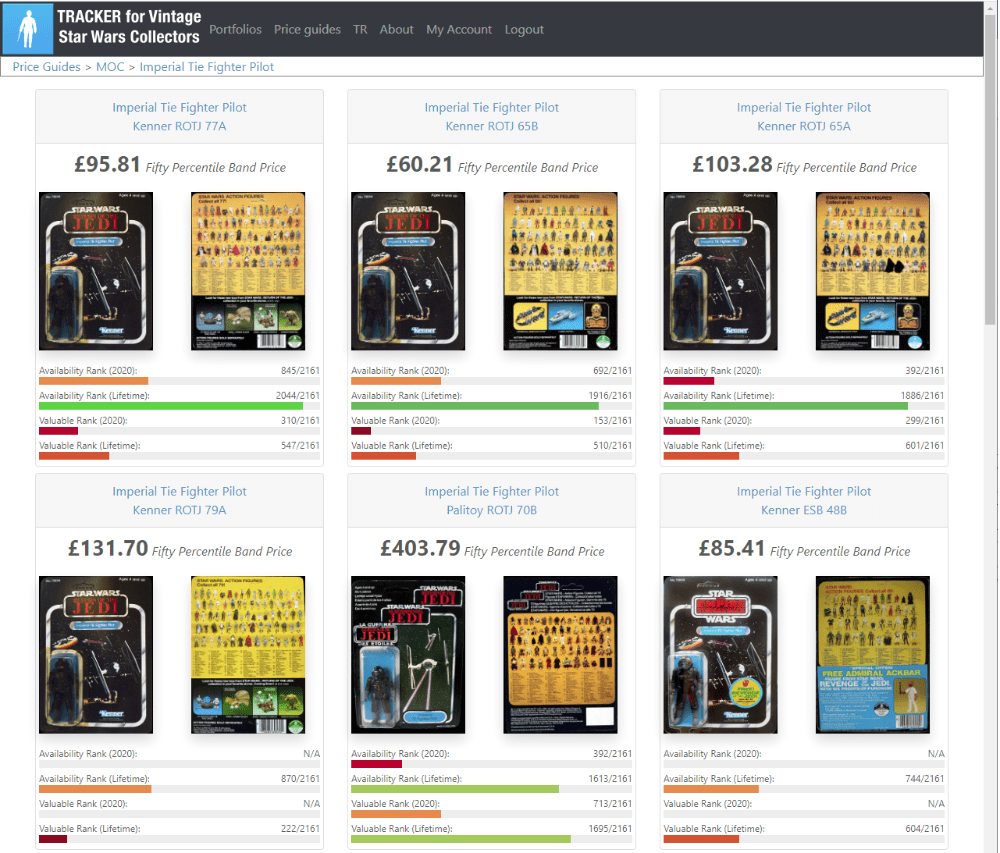
Task: View card back image for Palitoy 70B
Action: (561, 655)
